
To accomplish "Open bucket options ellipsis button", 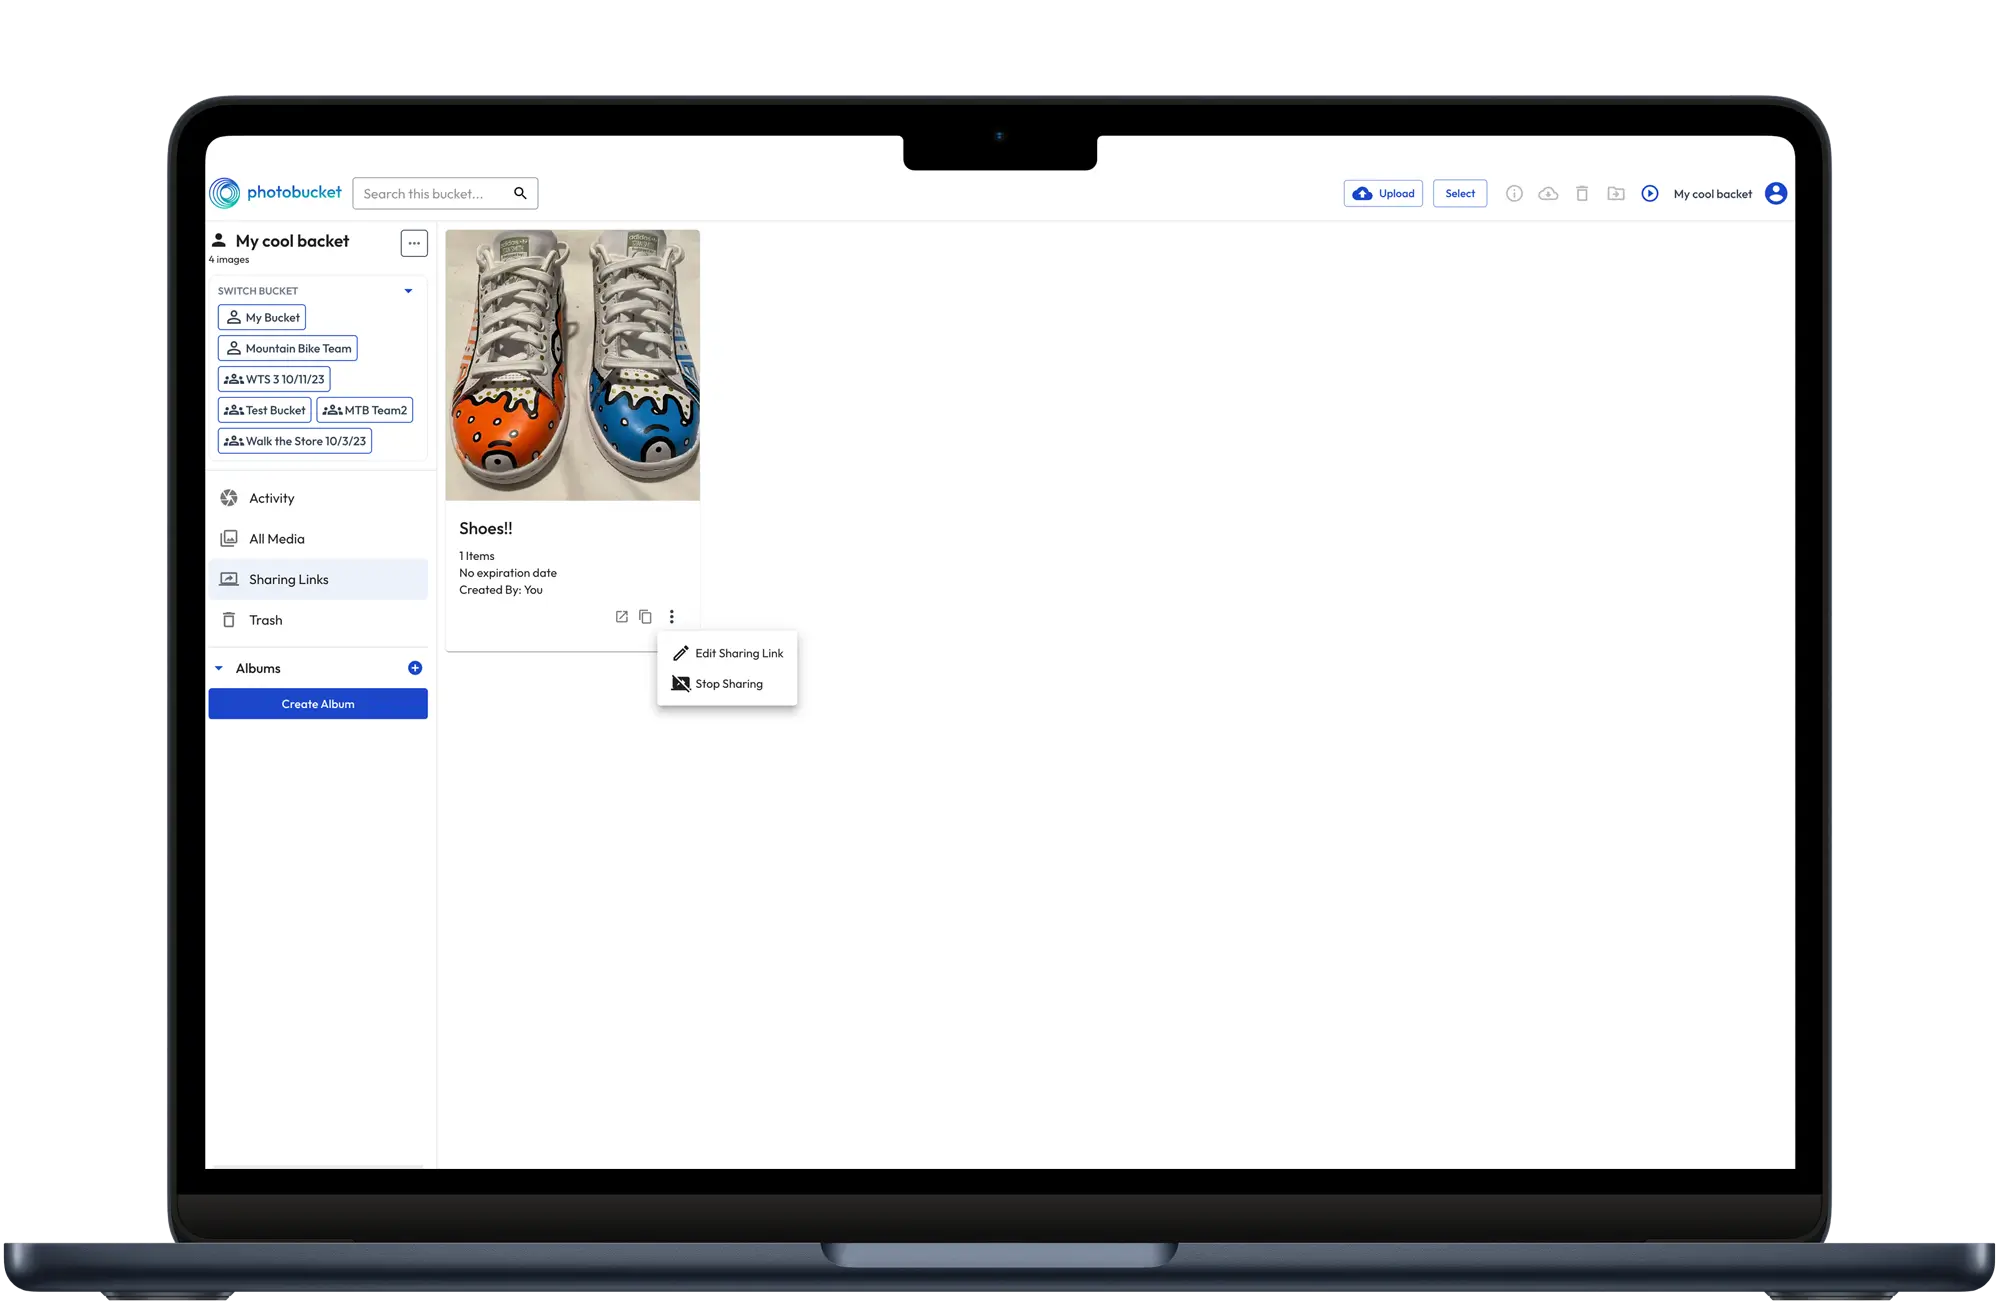I will (x=414, y=243).
